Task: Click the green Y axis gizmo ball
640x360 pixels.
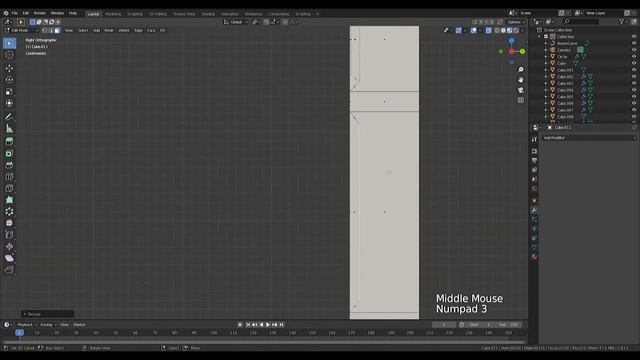Action: [522, 51]
